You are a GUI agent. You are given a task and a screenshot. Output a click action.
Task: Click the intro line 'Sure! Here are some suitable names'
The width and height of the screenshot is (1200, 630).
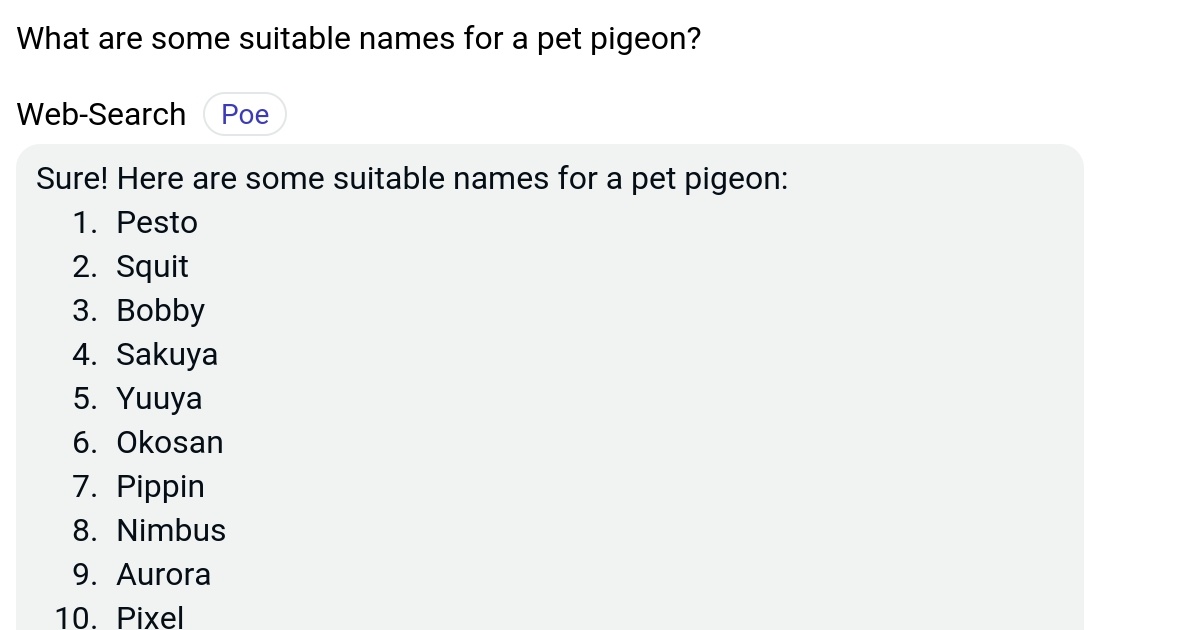[x=412, y=180]
